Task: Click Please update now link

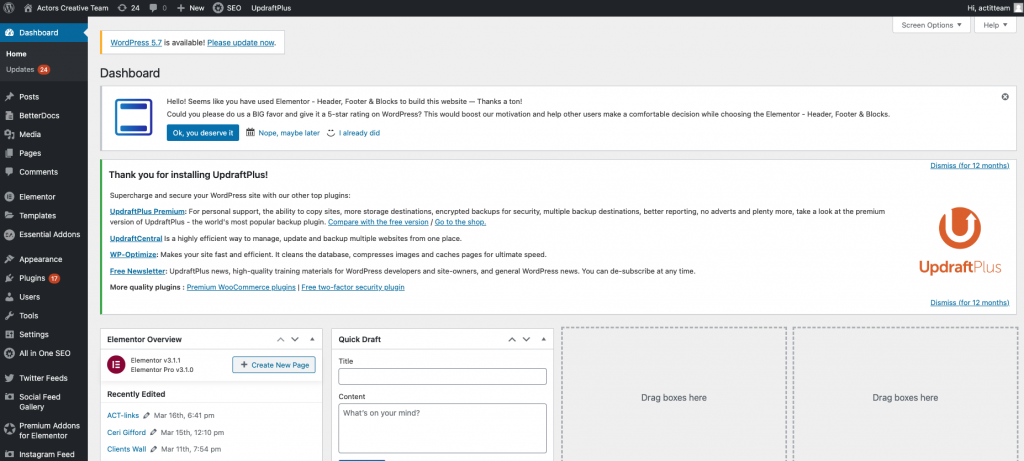Action: pos(241,42)
